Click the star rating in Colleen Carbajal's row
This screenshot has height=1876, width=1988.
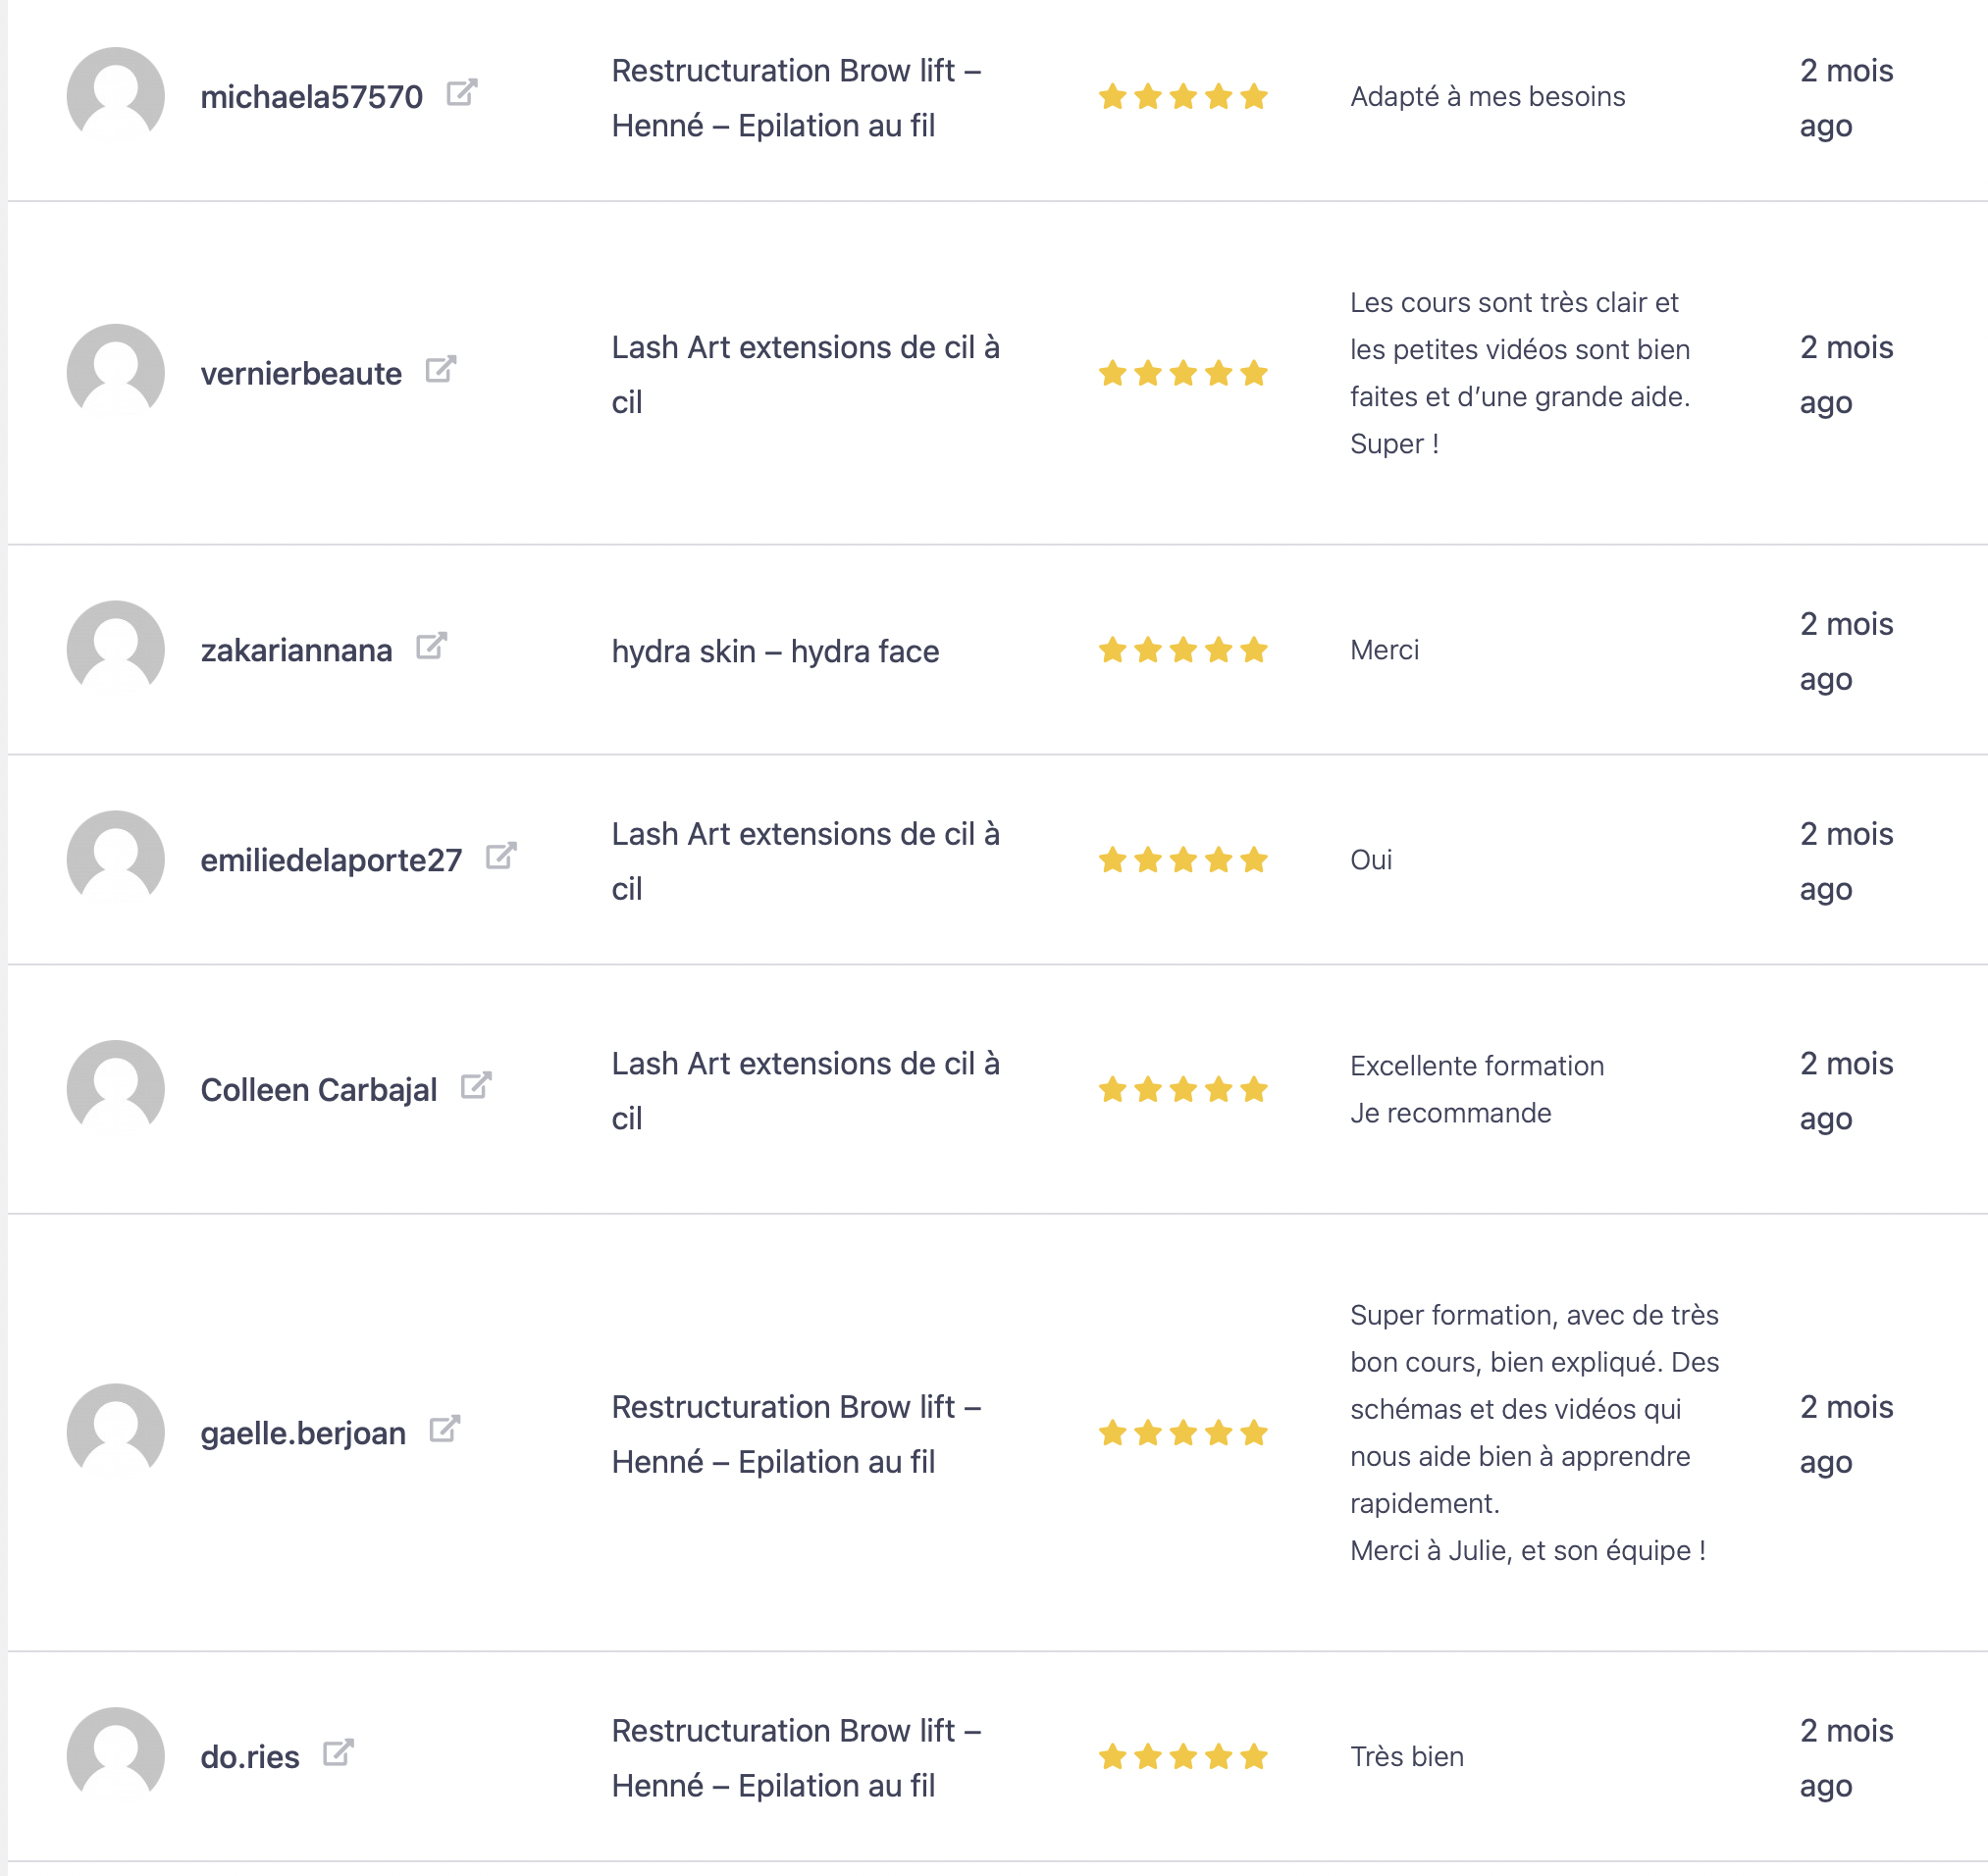1183,1090
